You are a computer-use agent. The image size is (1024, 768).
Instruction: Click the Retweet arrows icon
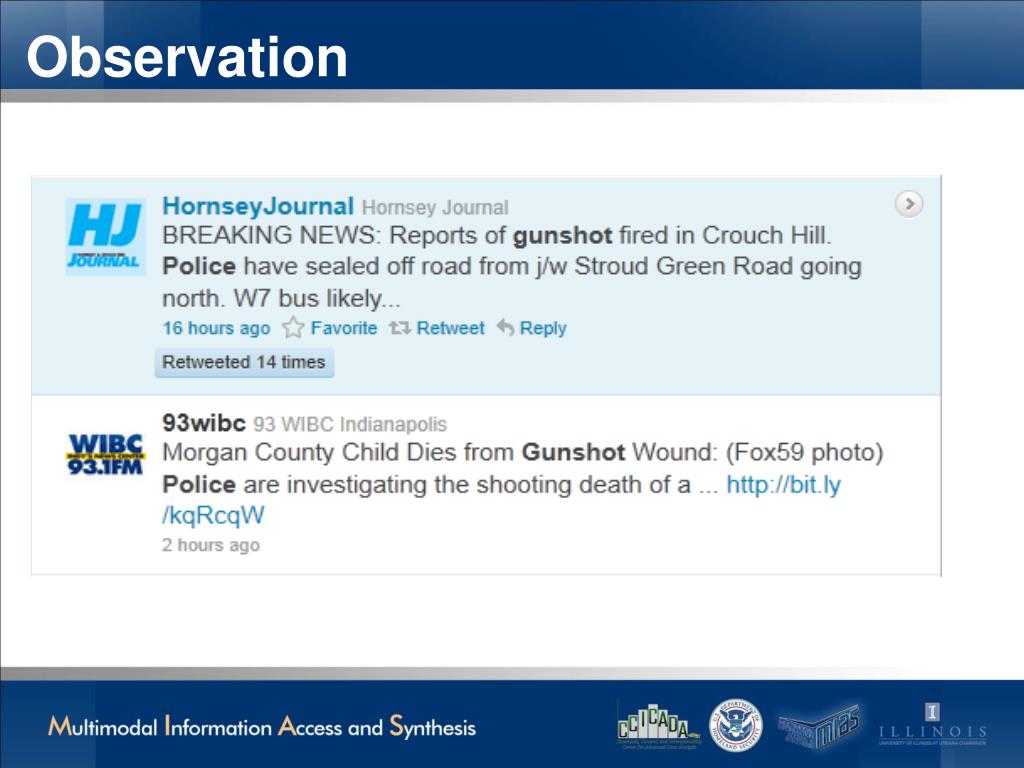click(x=400, y=328)
